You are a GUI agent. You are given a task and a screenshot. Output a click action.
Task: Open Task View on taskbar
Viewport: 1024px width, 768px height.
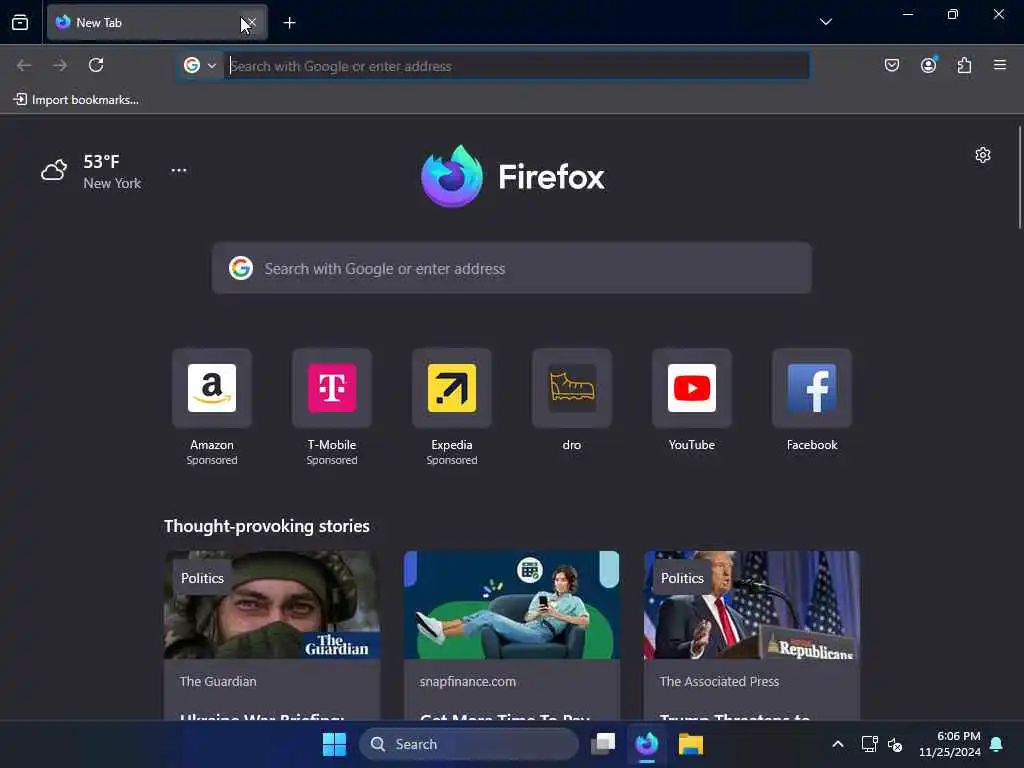pyautogui.click(x=603, y=744)
